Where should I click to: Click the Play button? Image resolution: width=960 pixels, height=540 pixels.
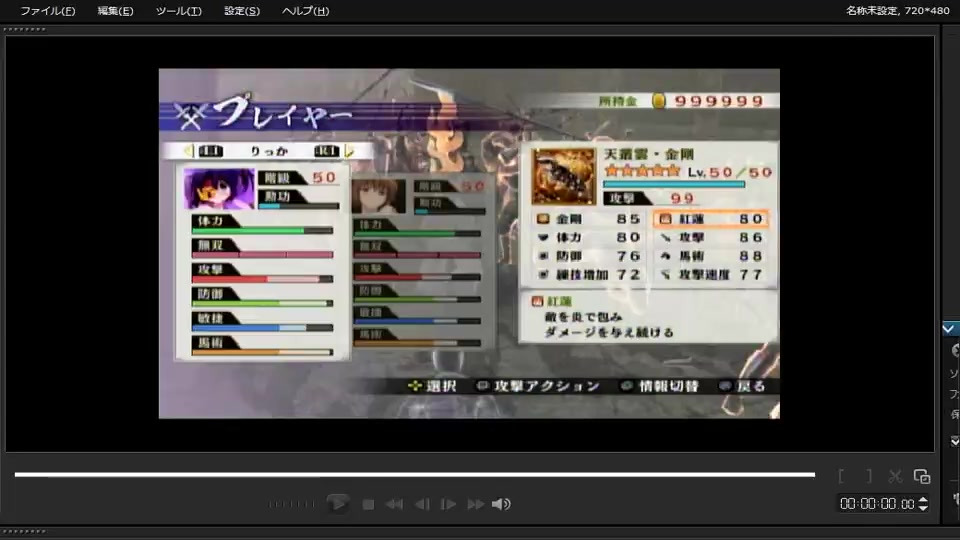click(337, 504)
